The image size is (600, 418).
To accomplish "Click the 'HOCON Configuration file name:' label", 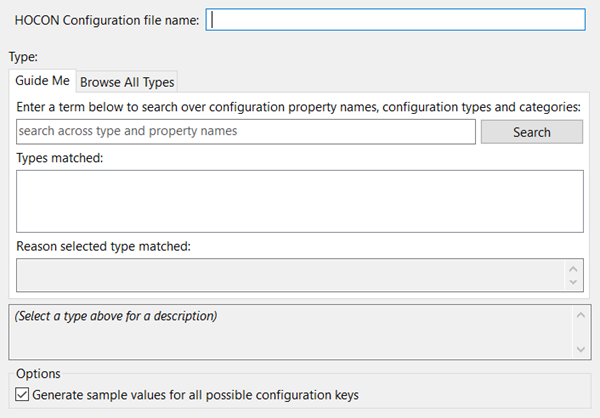I will 107,20.
